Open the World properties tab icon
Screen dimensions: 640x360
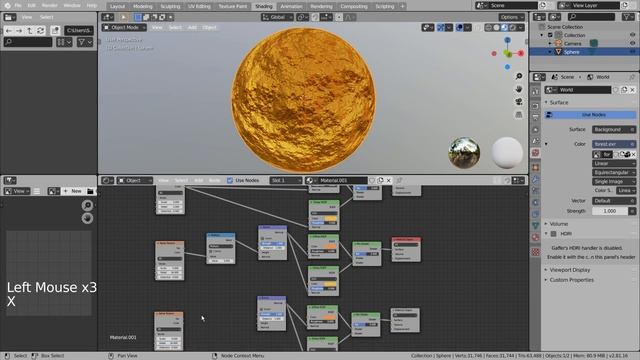tap(536, 153)
